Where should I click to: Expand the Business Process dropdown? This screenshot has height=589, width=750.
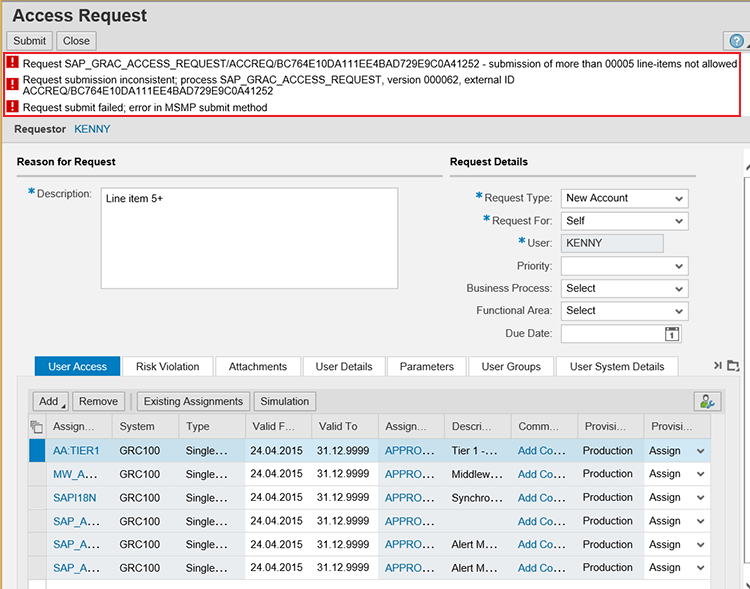pyautogui.click(x=680, y=288)
